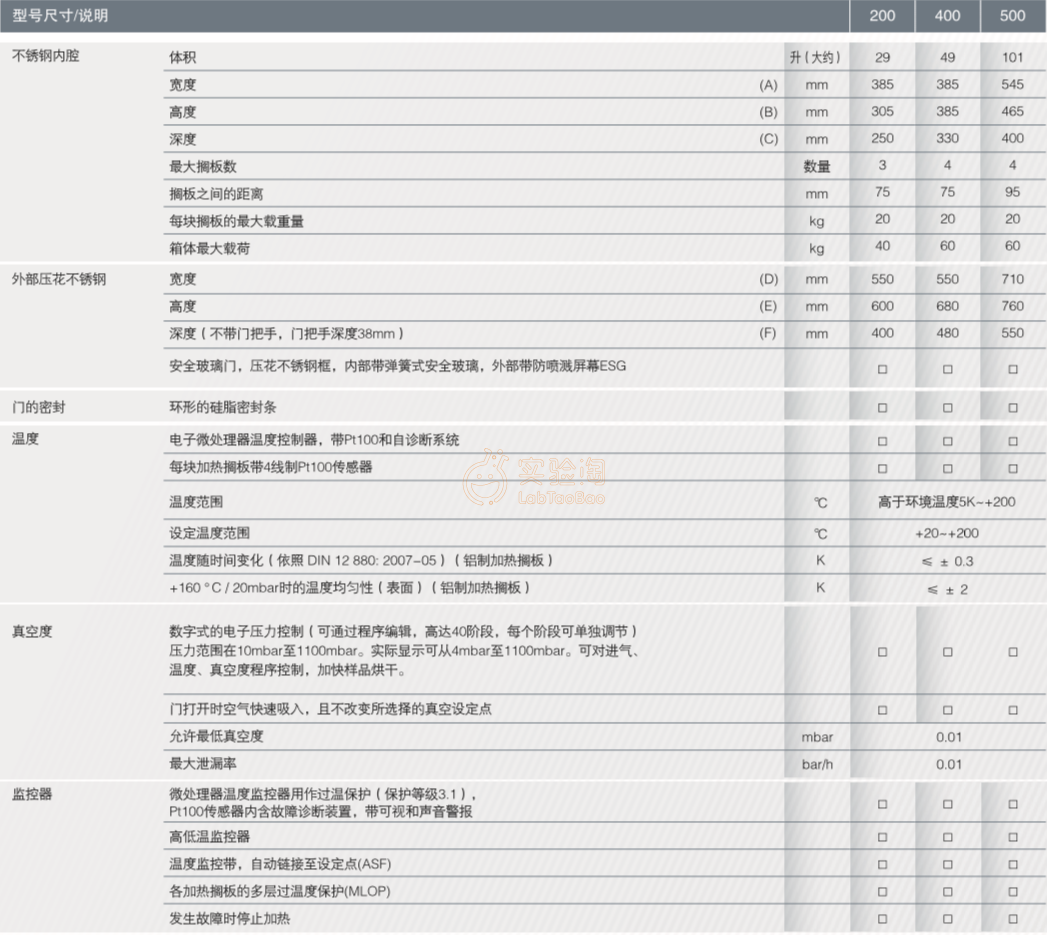Click the 外部压花不锈钢 section label

coord(58,279)
